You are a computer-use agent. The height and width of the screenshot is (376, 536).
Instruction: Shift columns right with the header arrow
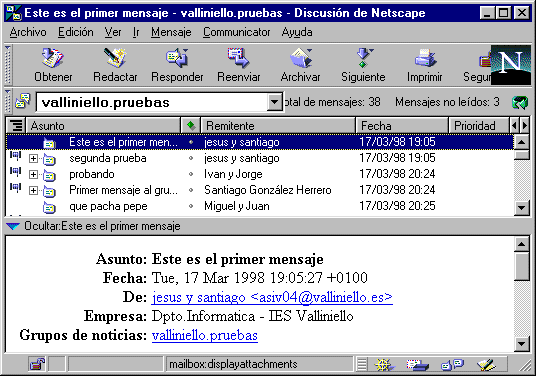(x=525, y=126)
